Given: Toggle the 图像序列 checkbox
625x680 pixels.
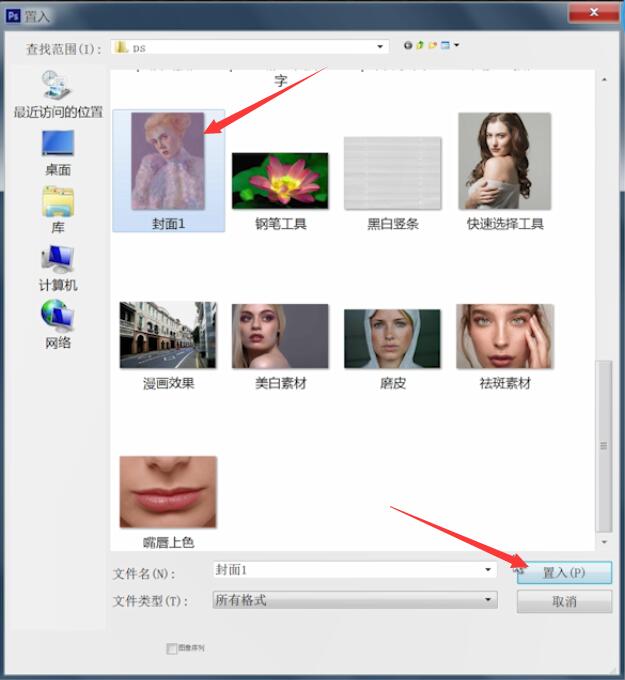Looking at the screenshot, I should pyautogui.click(x=171, y=648).
